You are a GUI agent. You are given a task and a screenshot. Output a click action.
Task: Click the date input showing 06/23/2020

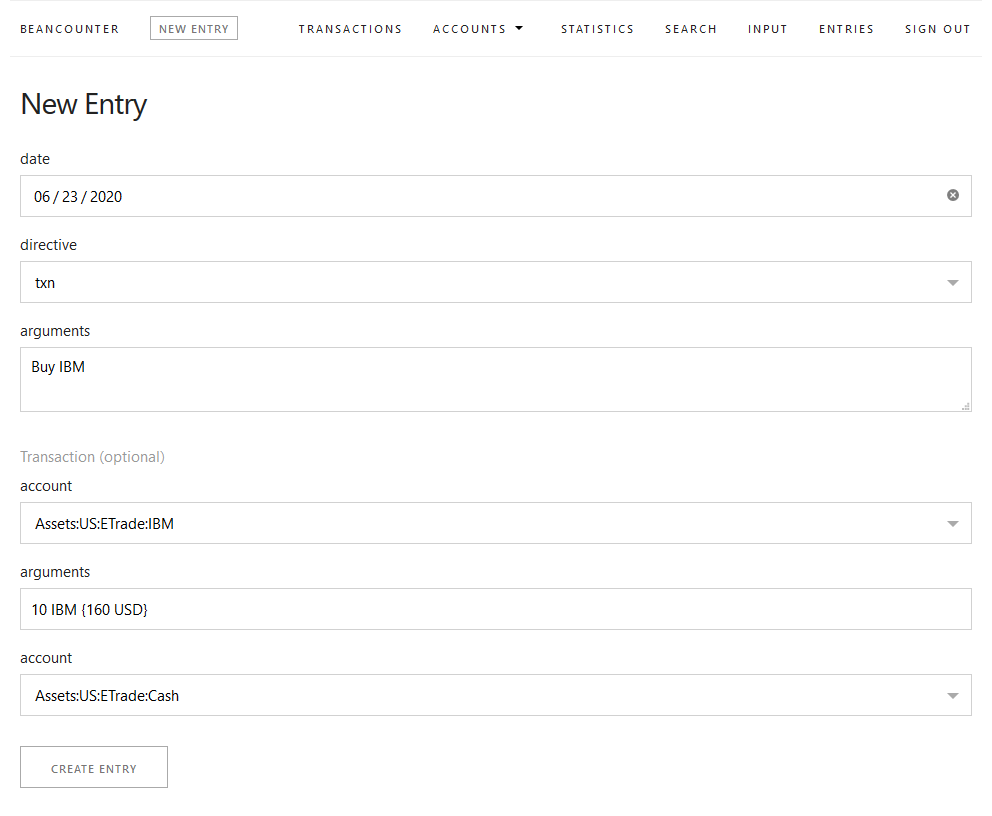pos(400,195)
